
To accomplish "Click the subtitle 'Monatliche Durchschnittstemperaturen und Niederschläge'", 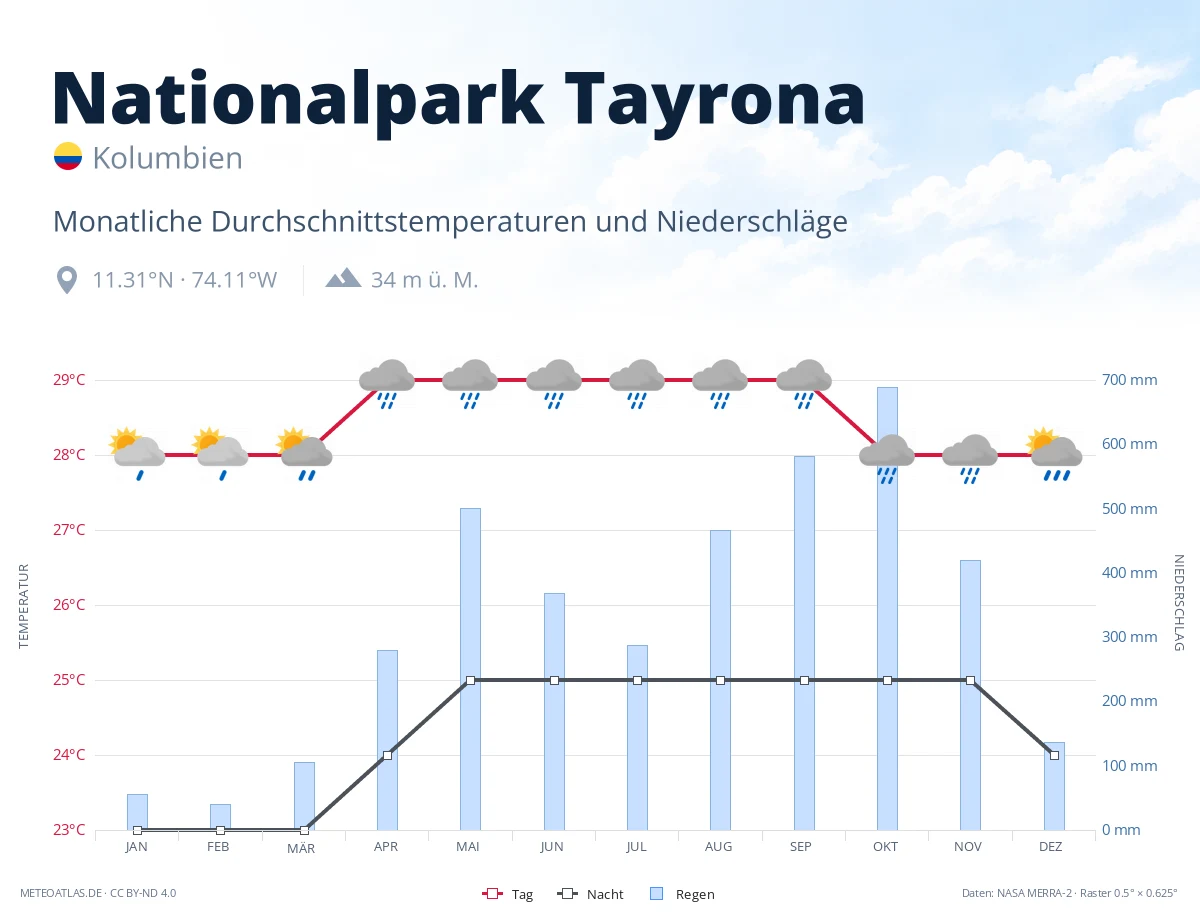I will click(450, 221).
